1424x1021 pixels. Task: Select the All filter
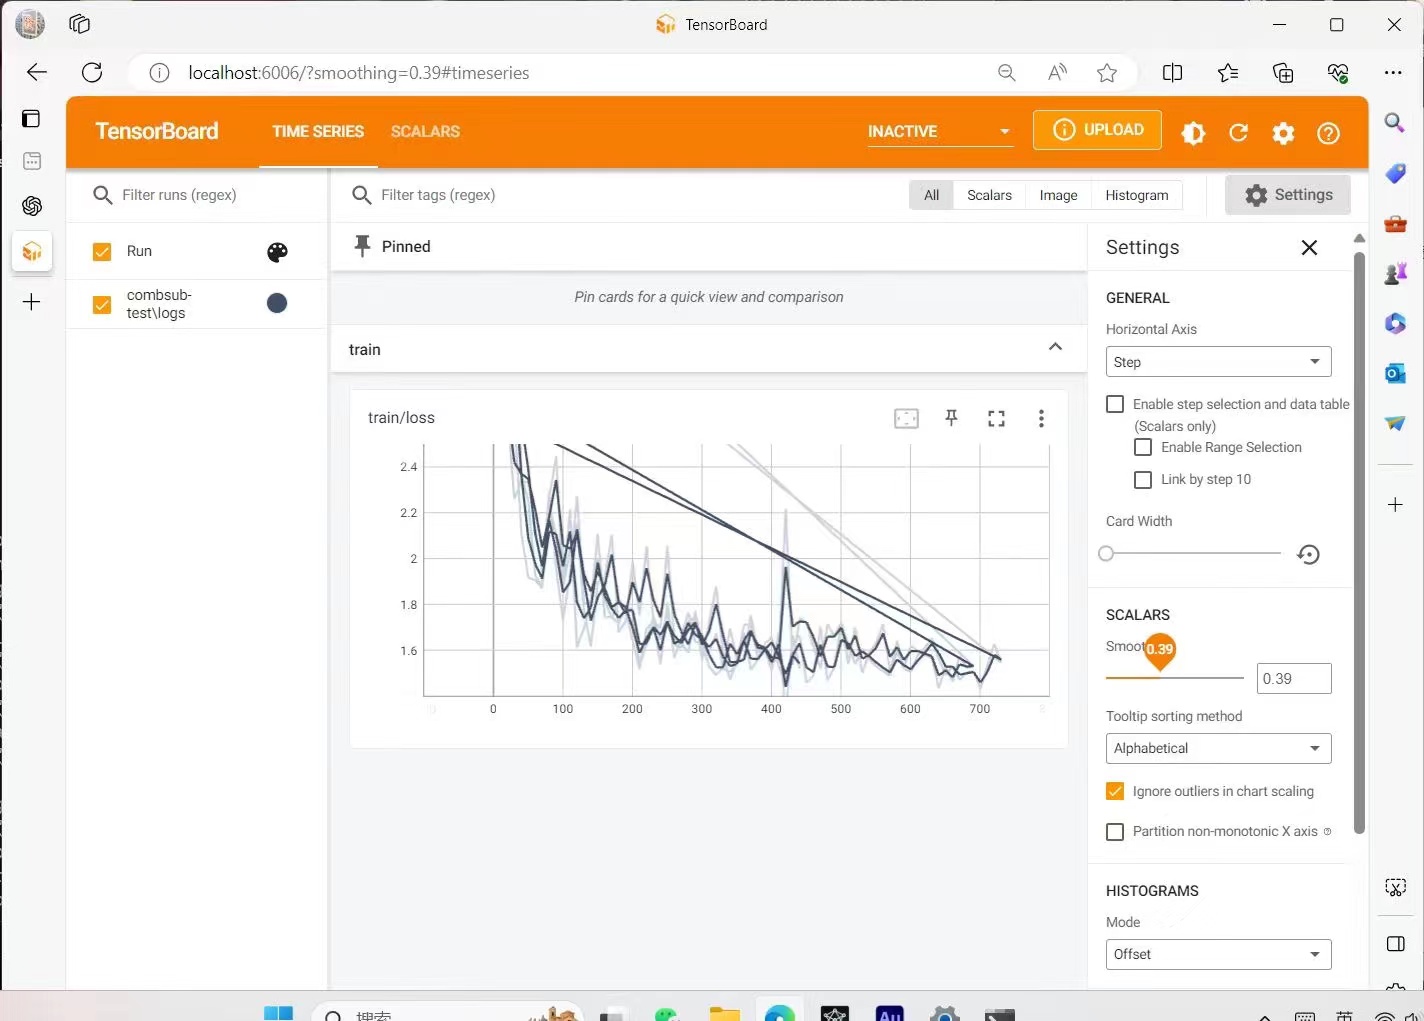[x=931, y=195]
